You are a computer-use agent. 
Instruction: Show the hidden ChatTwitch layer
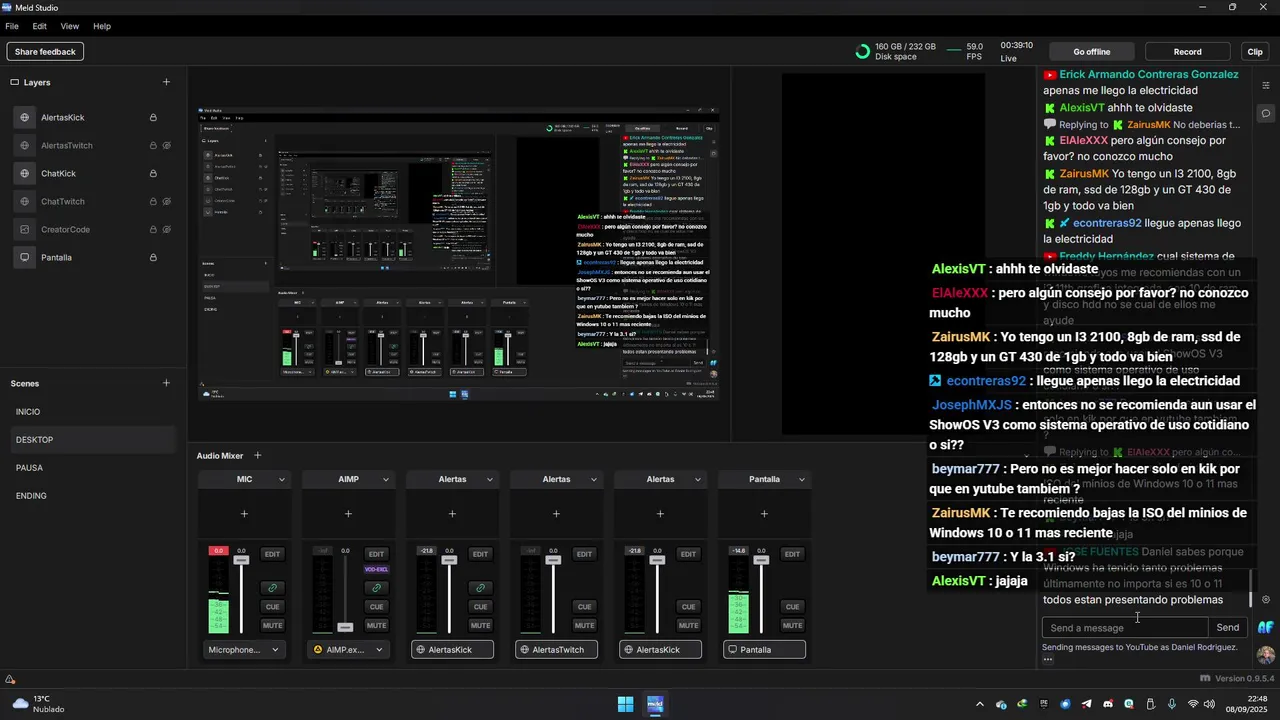pos(167,202)
